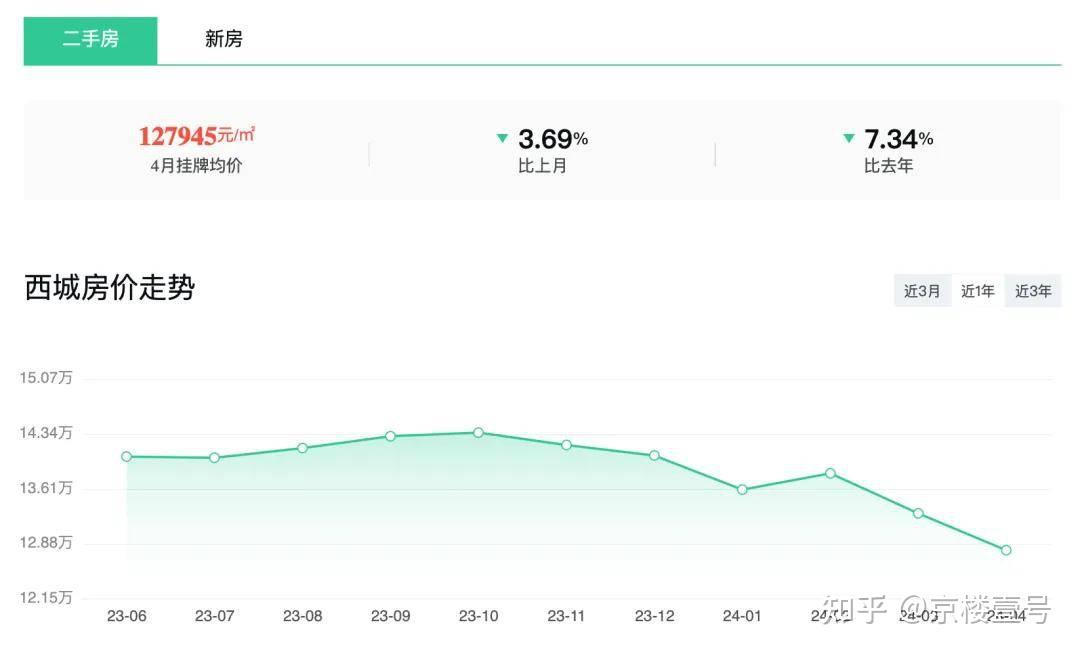This screenshot has height=654, width=1080.
Task: Click the green down arrow beside 3.69%
Action: (502, 138)
